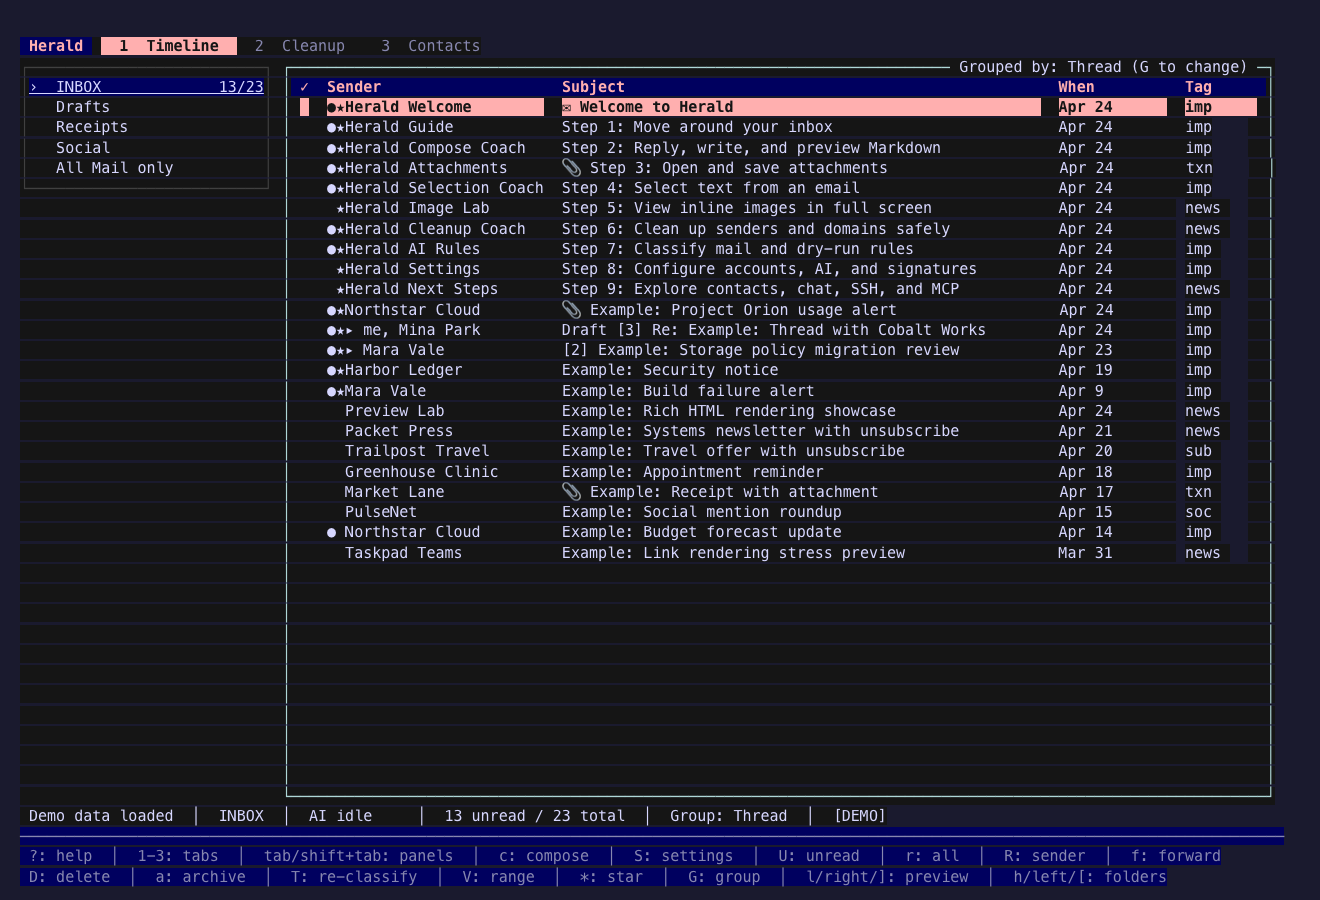Screen dimensions: 1320x900
Task: Click the 'V: range' shortcut hint
Action: point(499,877)
